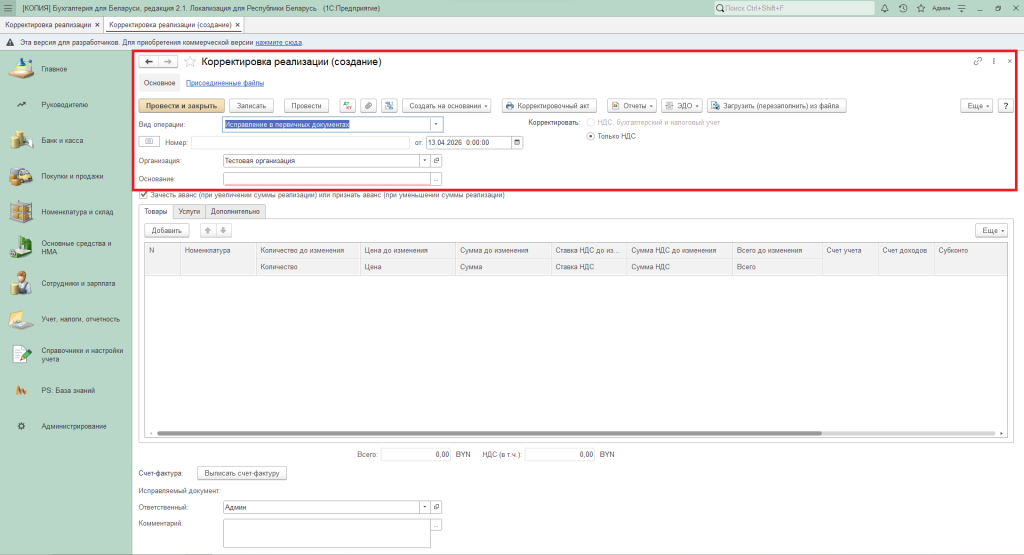Toggle the Зачесть аванс checkbox
The width and height of the screenshot is (1024, 555).
[144, 195]
